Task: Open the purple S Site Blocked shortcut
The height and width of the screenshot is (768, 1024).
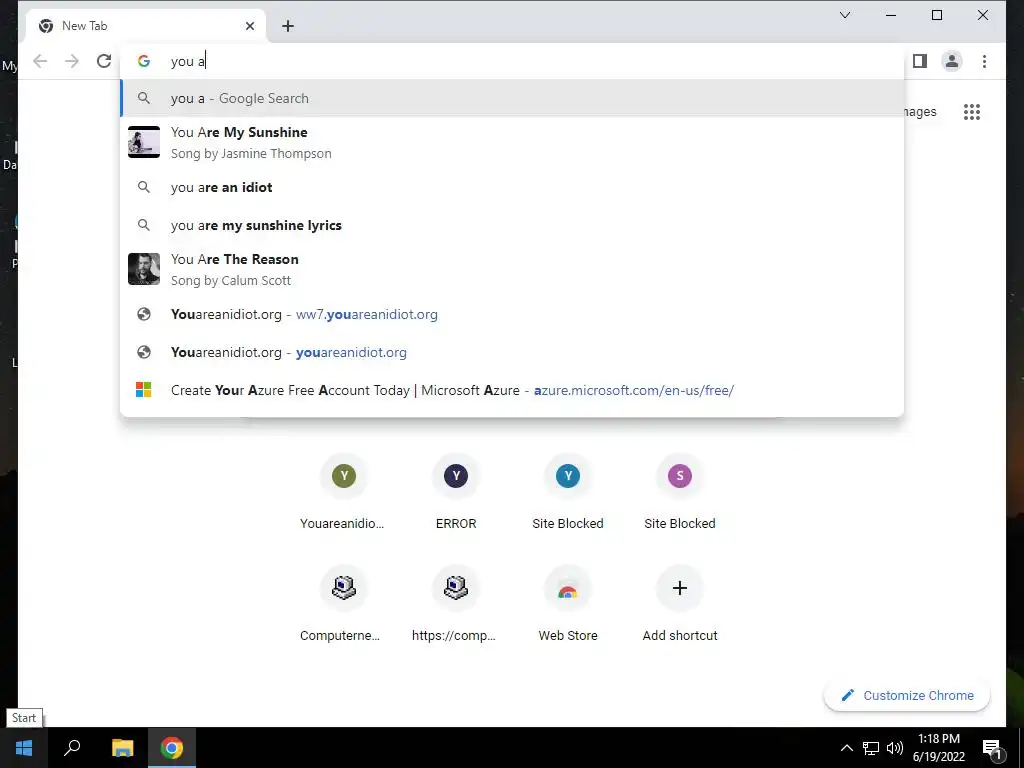Action: (x=680, y=492)
